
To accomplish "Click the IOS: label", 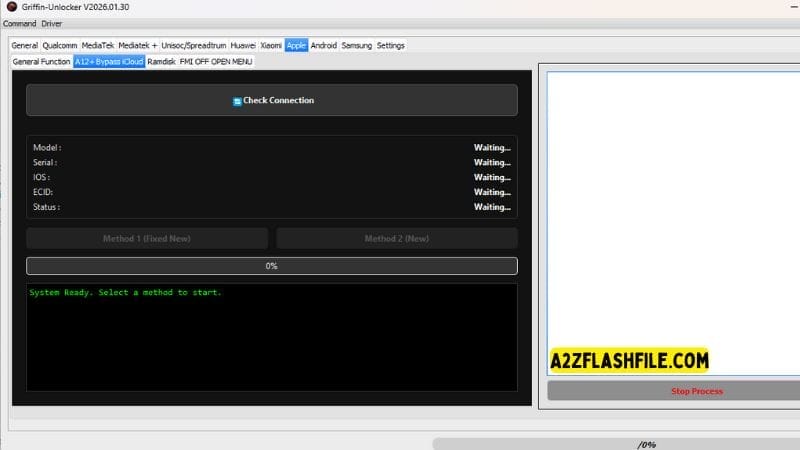I will pyautogui.click(x=41, y=177).
